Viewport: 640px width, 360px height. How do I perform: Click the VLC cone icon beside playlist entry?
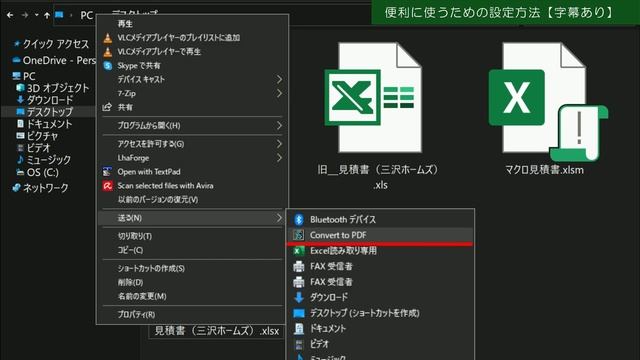(x=107, y=38)
